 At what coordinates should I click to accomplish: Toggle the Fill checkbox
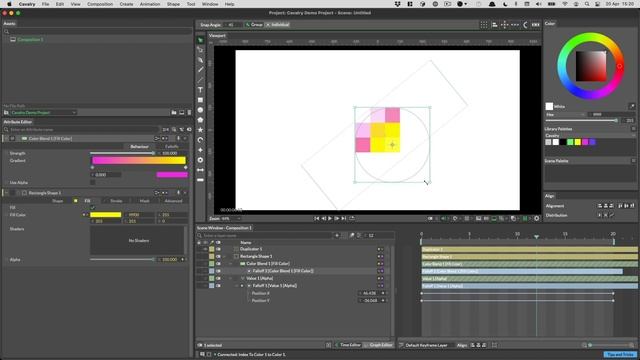point(93,207)
